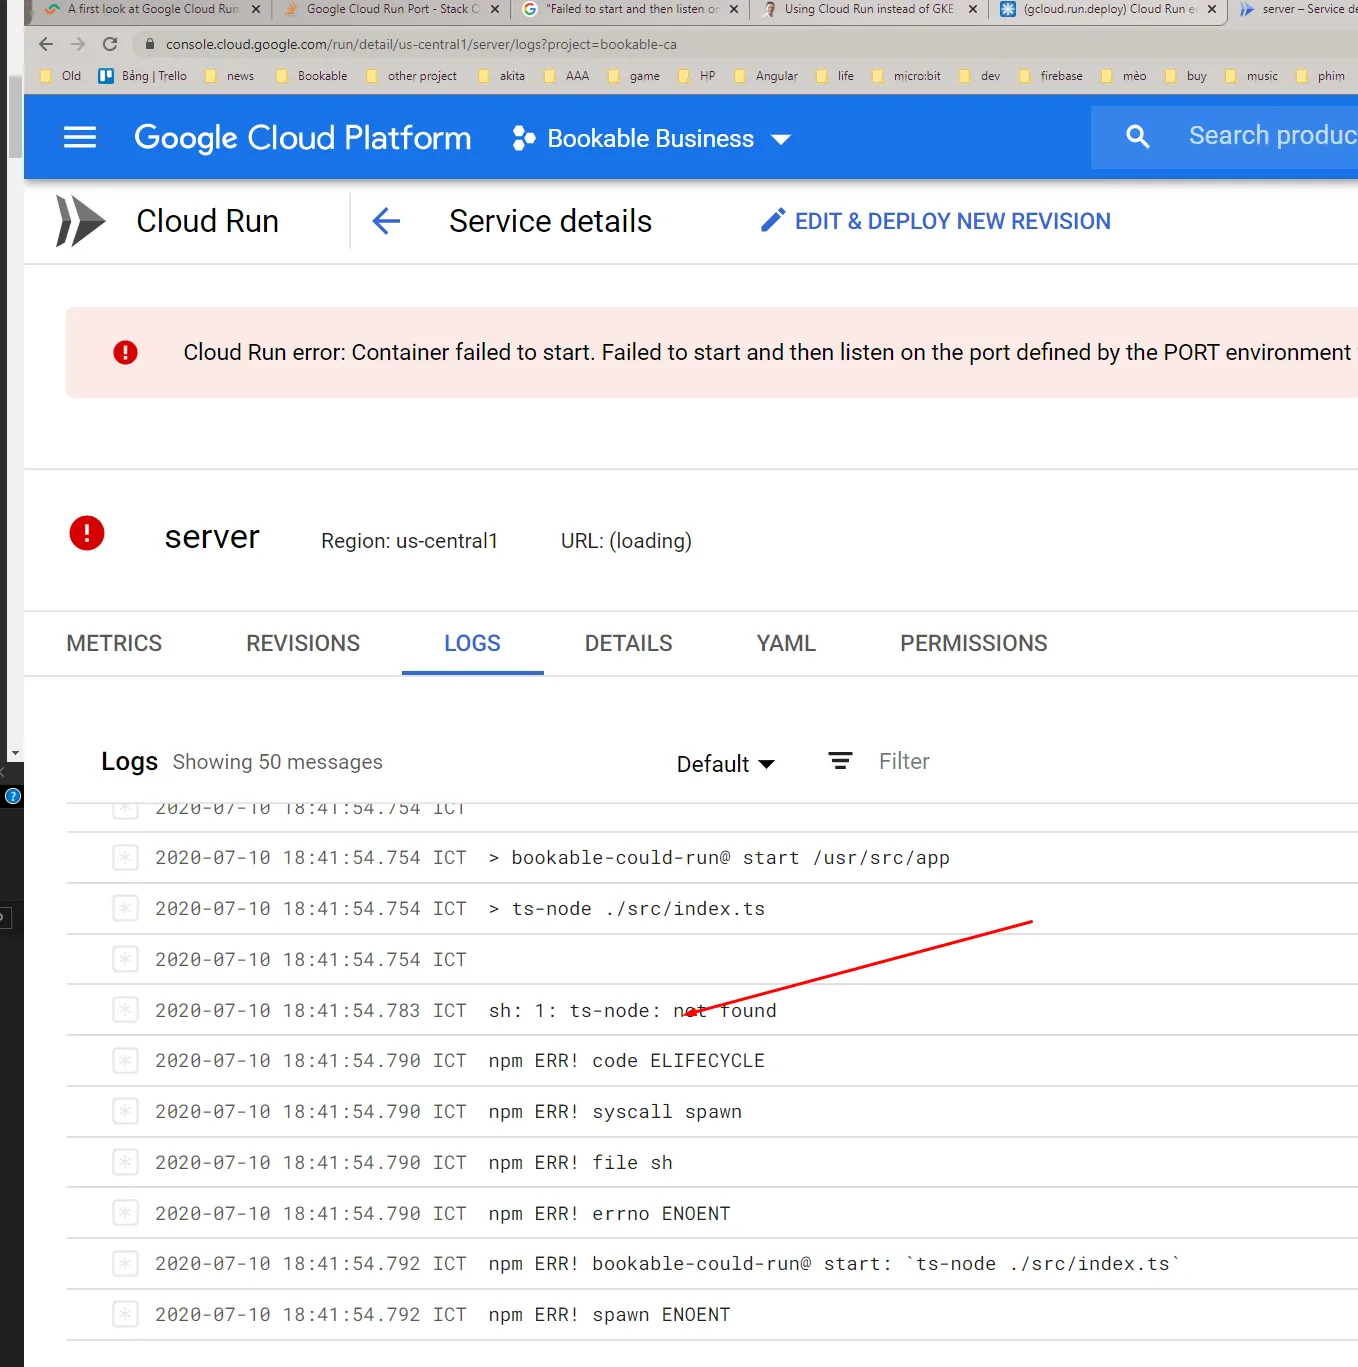Screen dimensions: 1358x1367
Task: Click the 'Showing 50 messages' text
Action: 278,762
